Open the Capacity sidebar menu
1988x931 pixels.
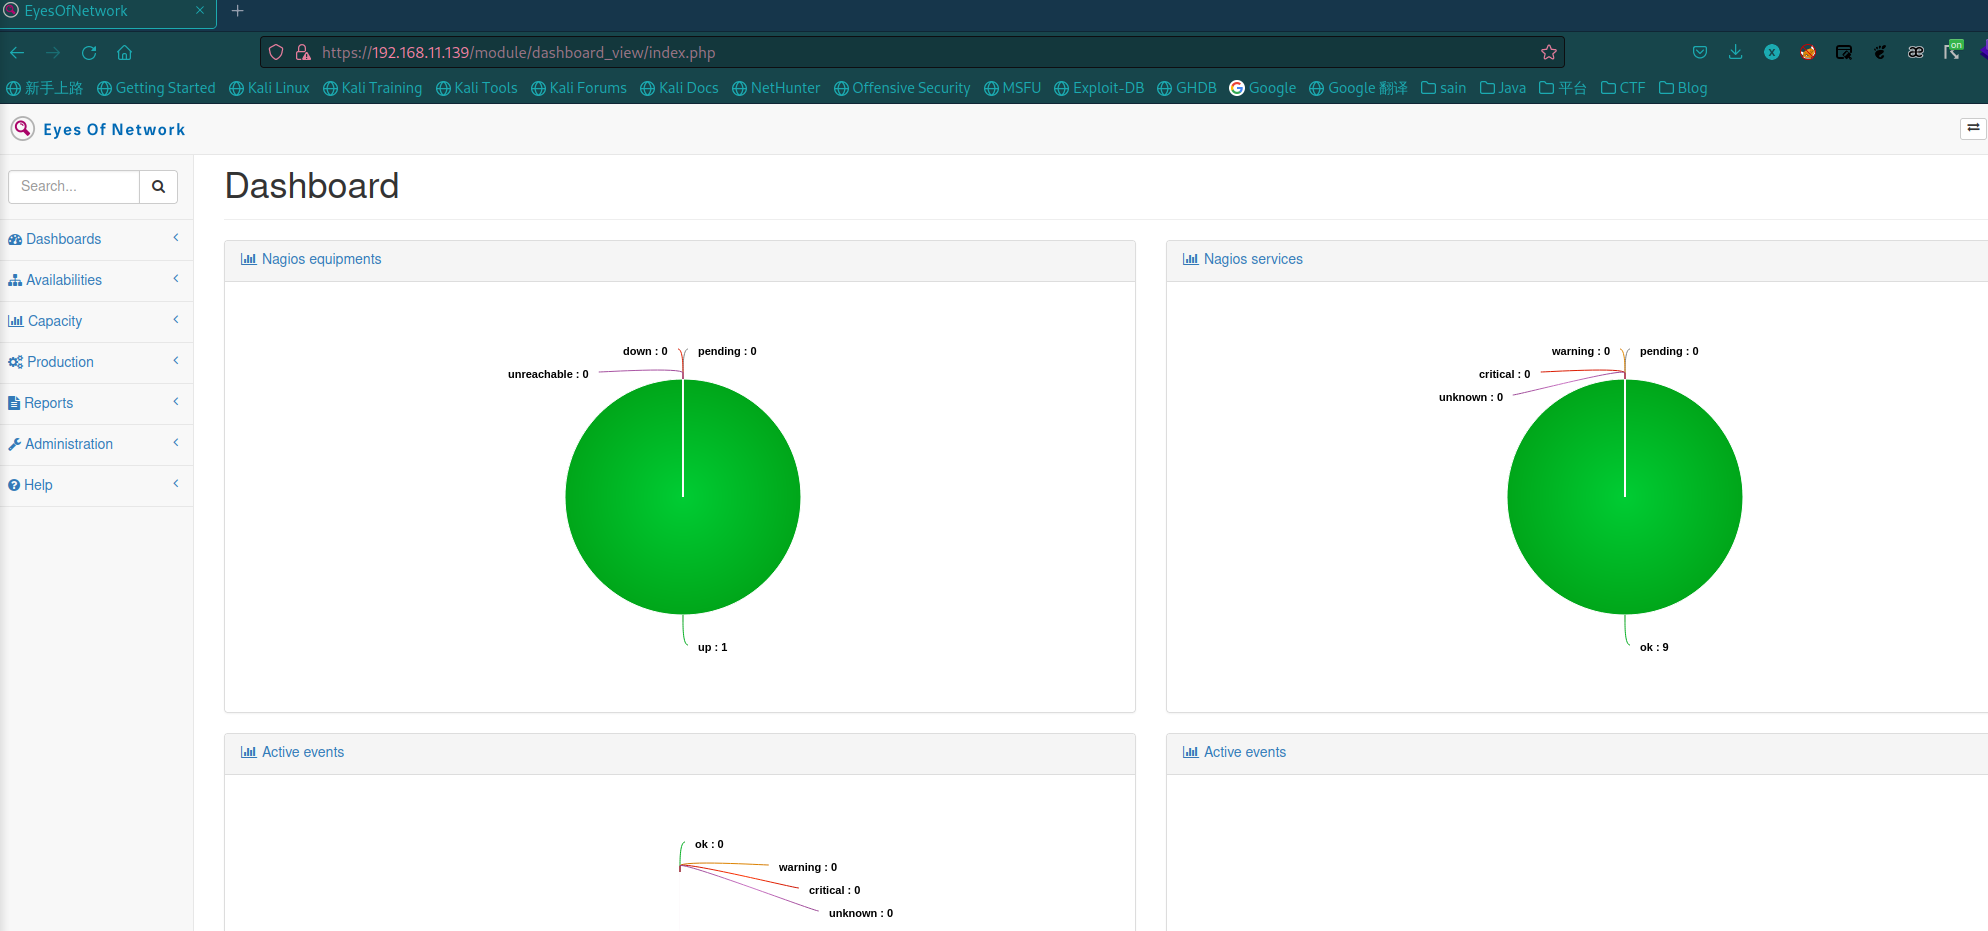click(96, 321)
